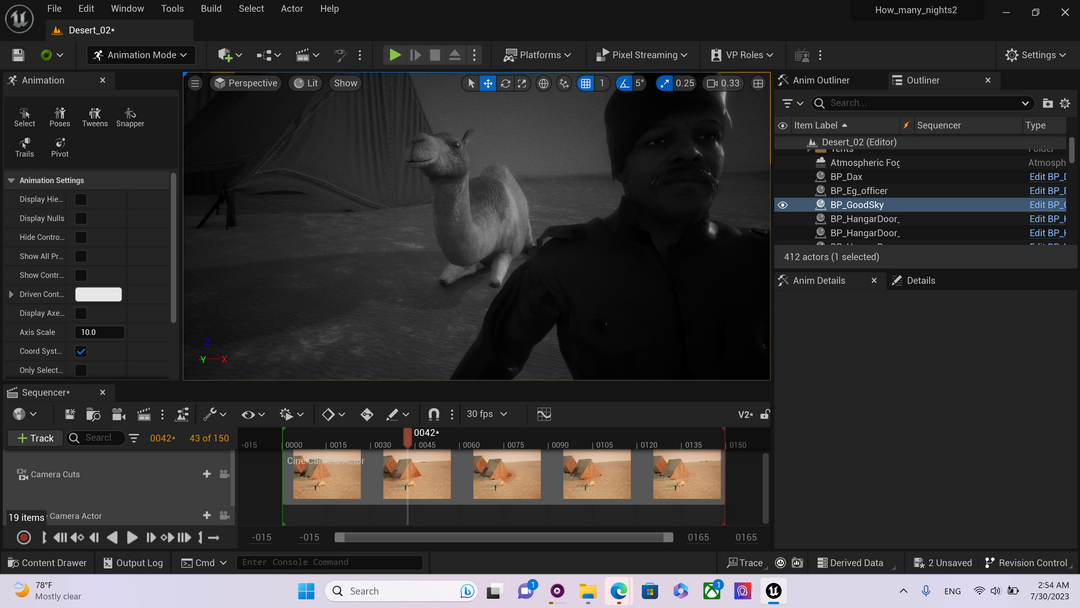Click the Track add button

(x=35, y=438)
